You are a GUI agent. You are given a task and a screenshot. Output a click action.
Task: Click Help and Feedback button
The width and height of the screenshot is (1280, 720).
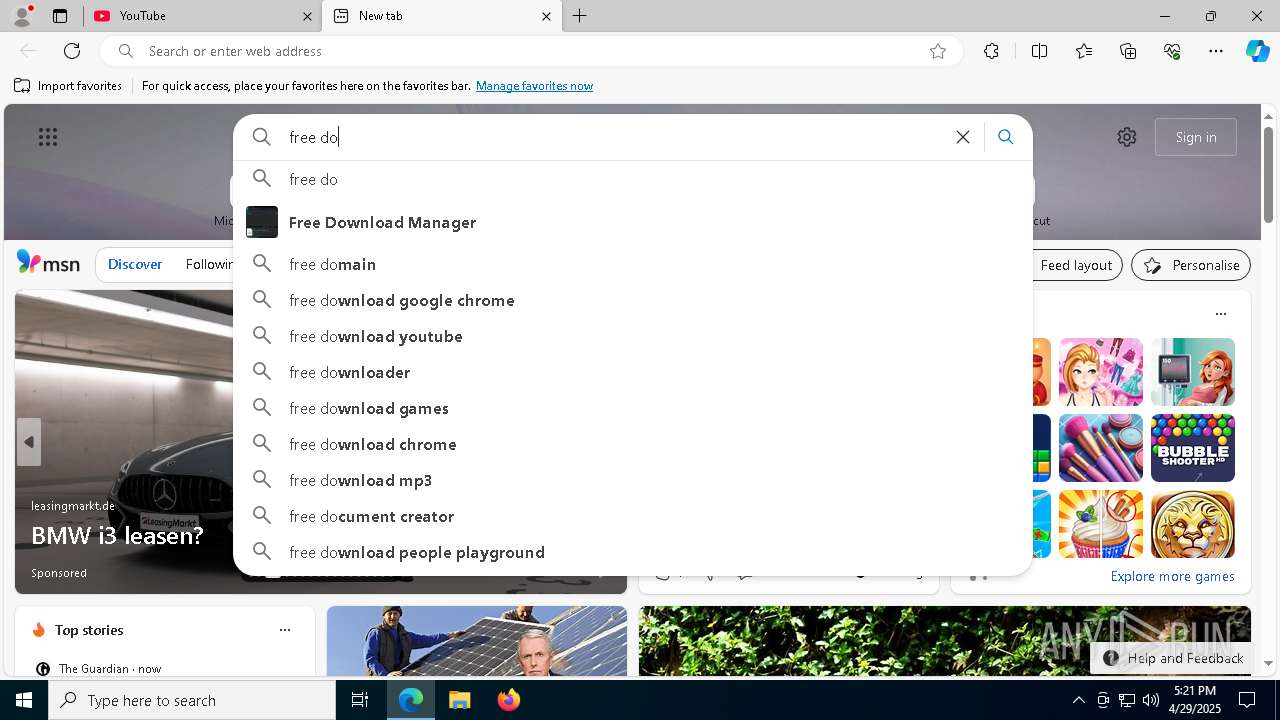pyautogui.click(x=1174, y=658)
